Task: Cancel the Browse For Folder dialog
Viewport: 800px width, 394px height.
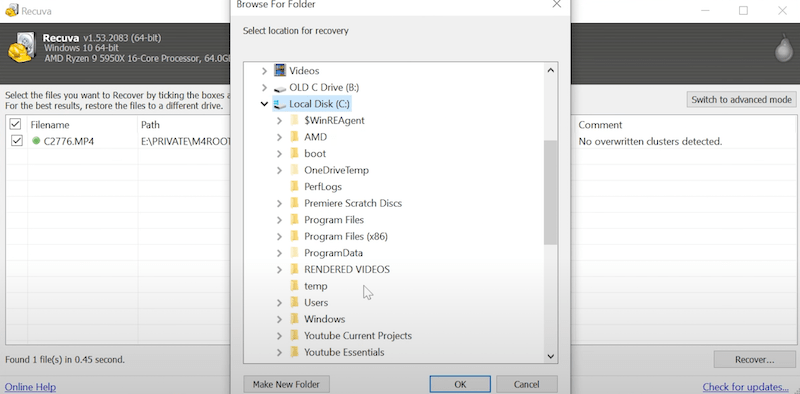Action: (x=527, y=384)
